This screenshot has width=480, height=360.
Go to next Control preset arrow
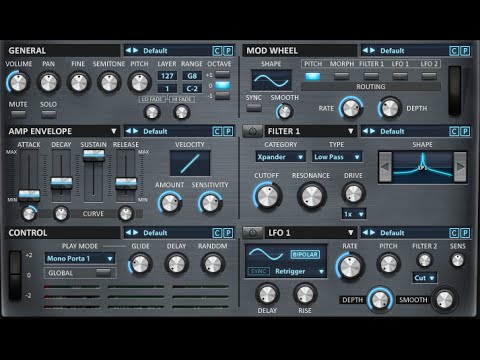[135, 233]
